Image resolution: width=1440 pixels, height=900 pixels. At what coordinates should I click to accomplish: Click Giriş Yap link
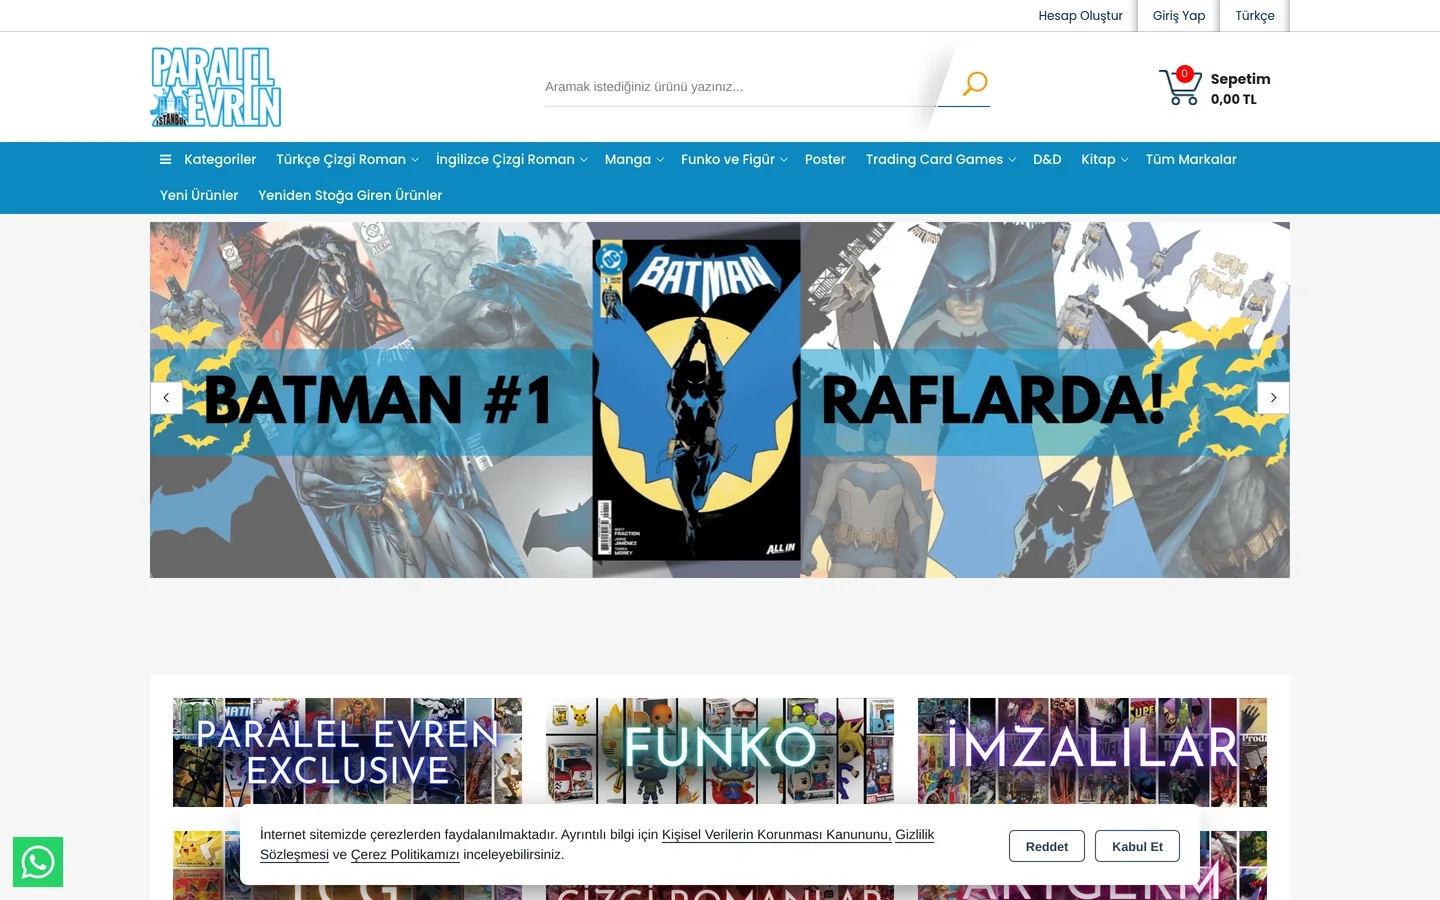coord(1179,16)
